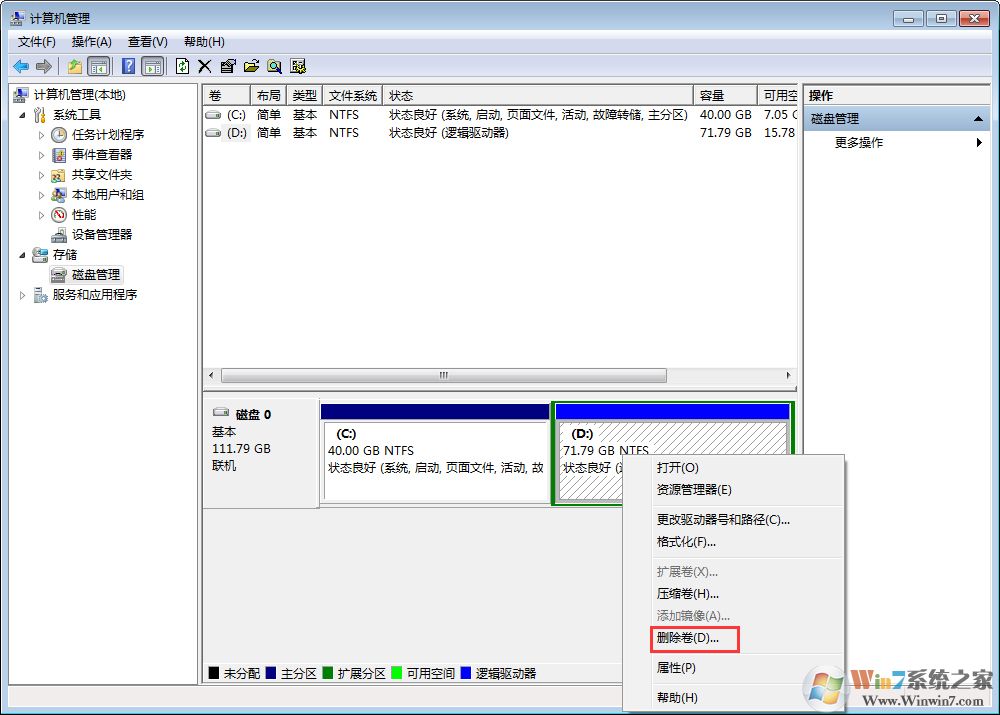Collapse the 磁盘管理 section in 操作 pane
The width and height of the screenshot is (1000, 715).
(x=978, y=118)
